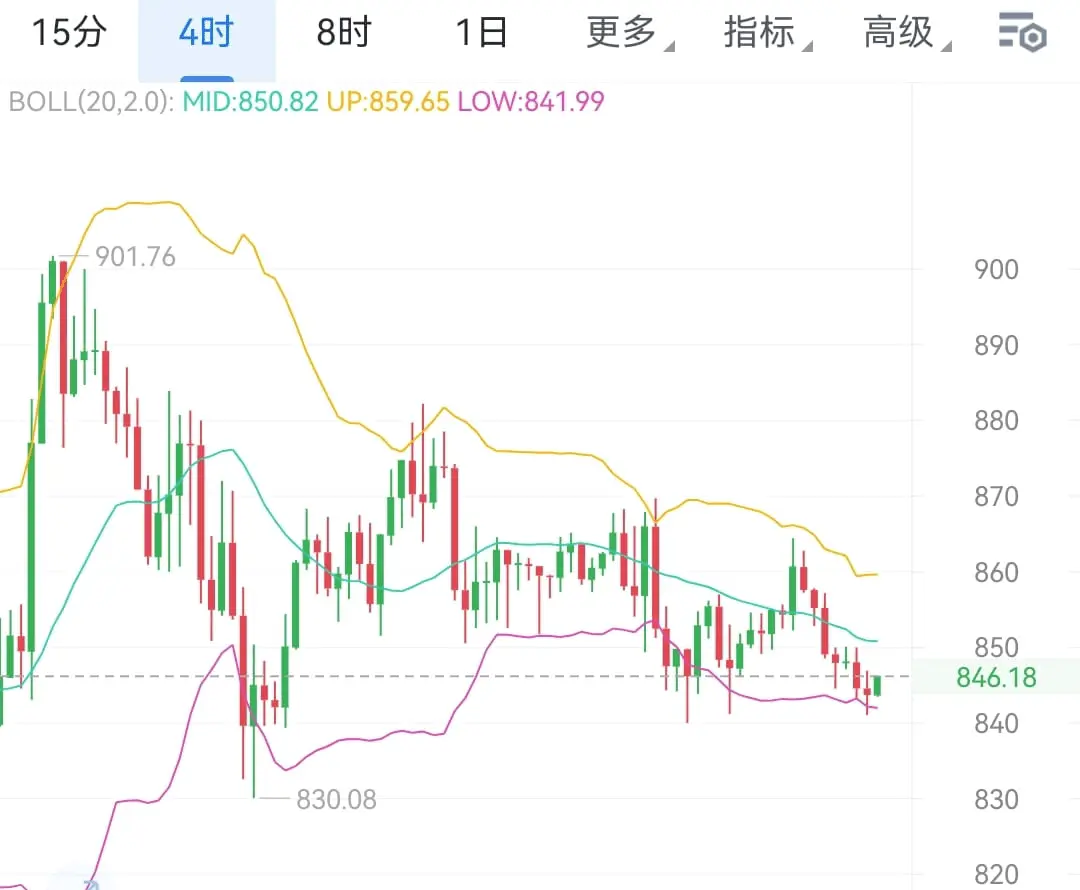This screenshot has width=1080, height=890.
Task: Click the 901.76 high price marker
Action: [x=135, y=257]
